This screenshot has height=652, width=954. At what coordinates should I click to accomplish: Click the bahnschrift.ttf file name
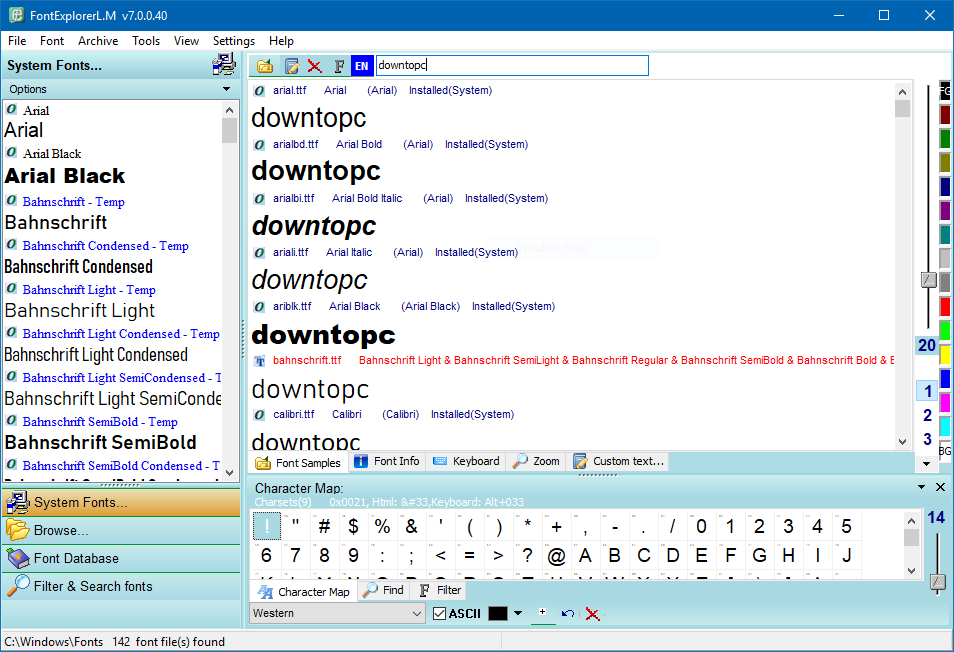pyautogui.click(x=307, y=360)
